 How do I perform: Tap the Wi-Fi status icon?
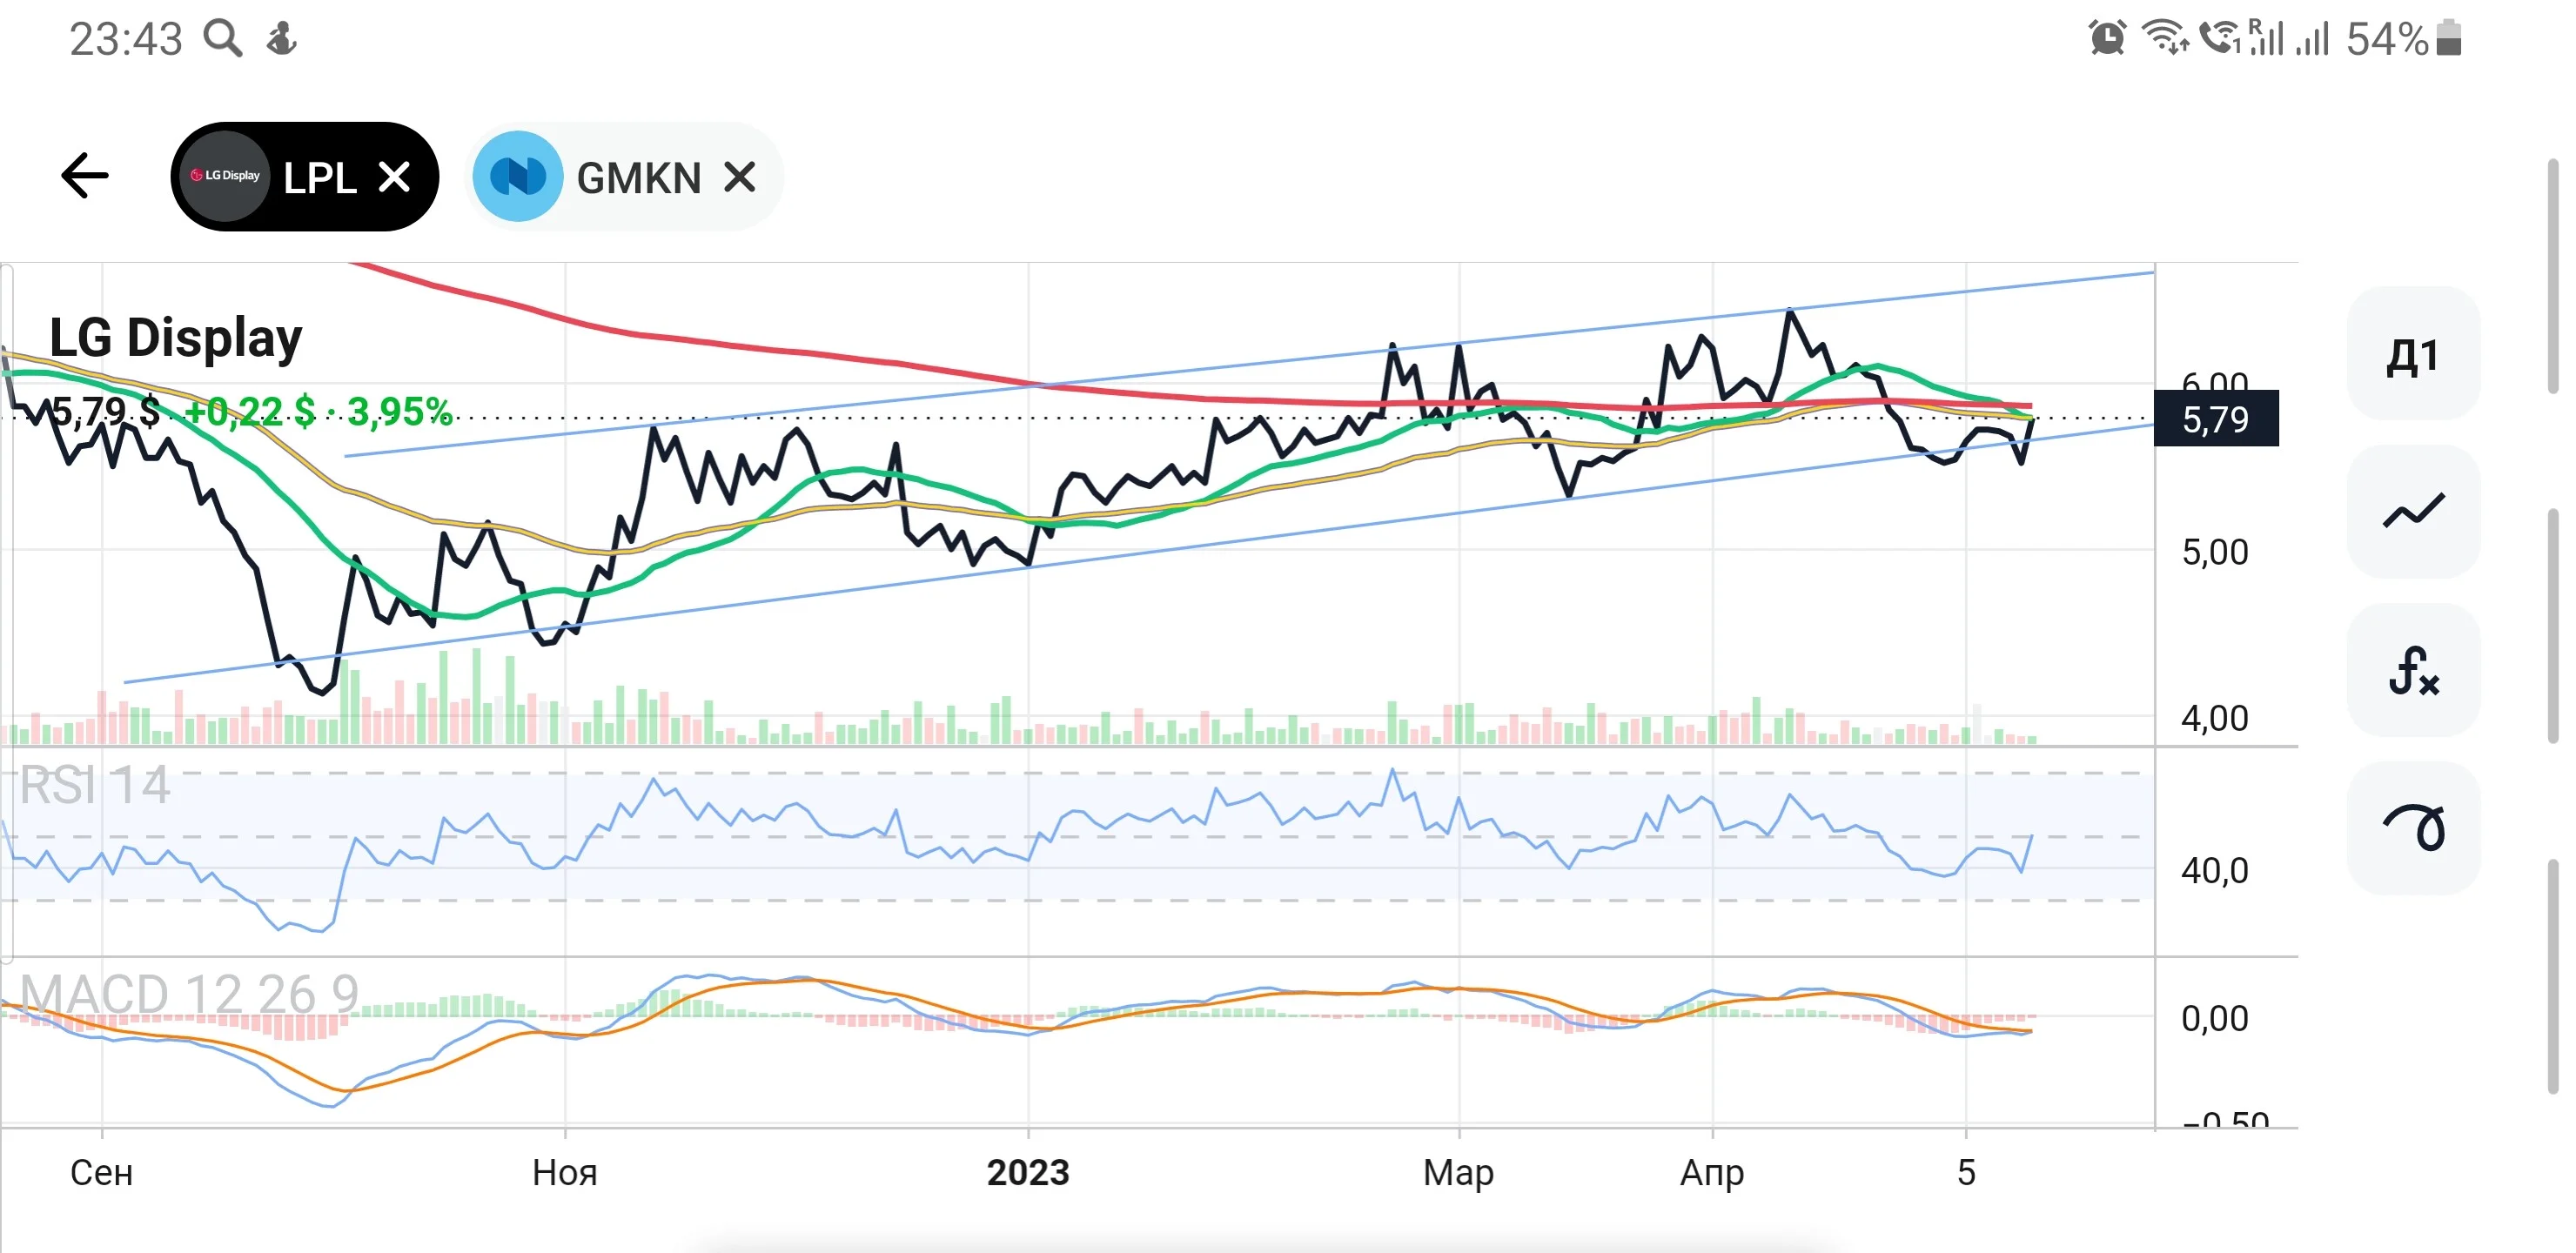click(2164, 38)
